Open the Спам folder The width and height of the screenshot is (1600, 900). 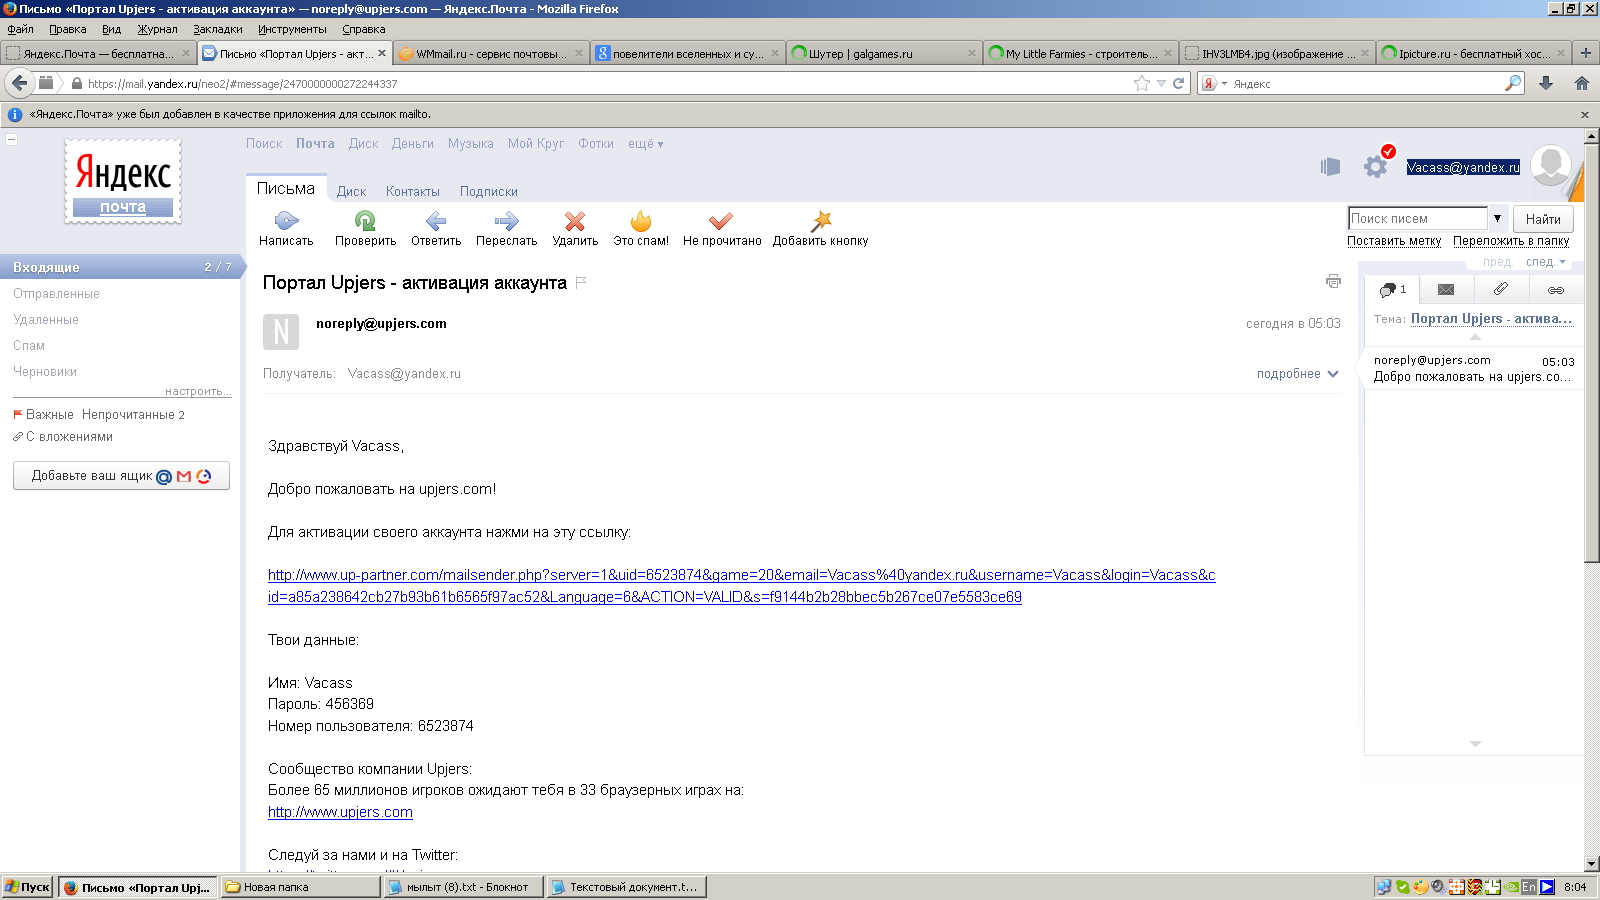point(29,346)
